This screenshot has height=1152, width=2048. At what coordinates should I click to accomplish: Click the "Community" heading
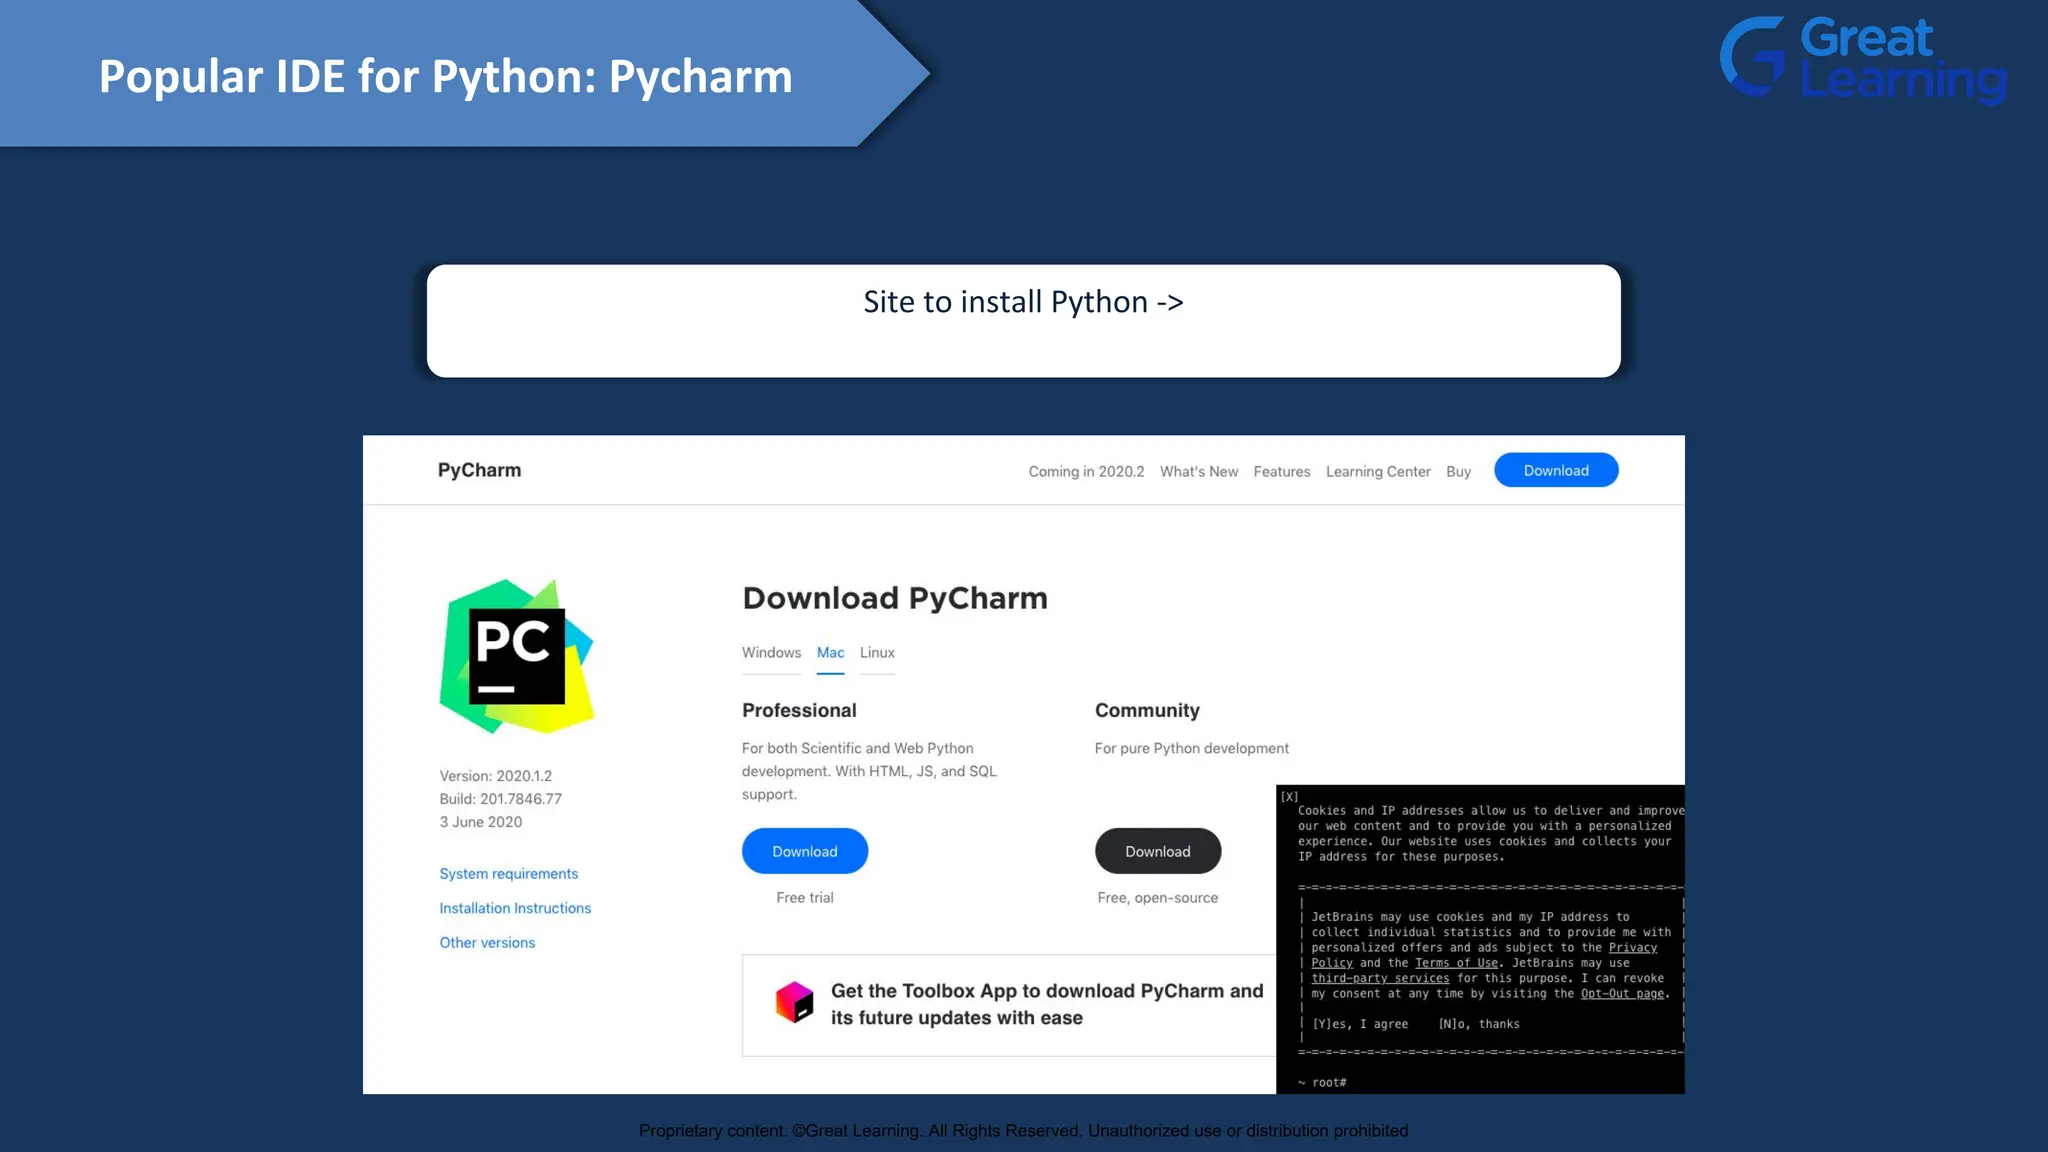(x=1147, y=710)
